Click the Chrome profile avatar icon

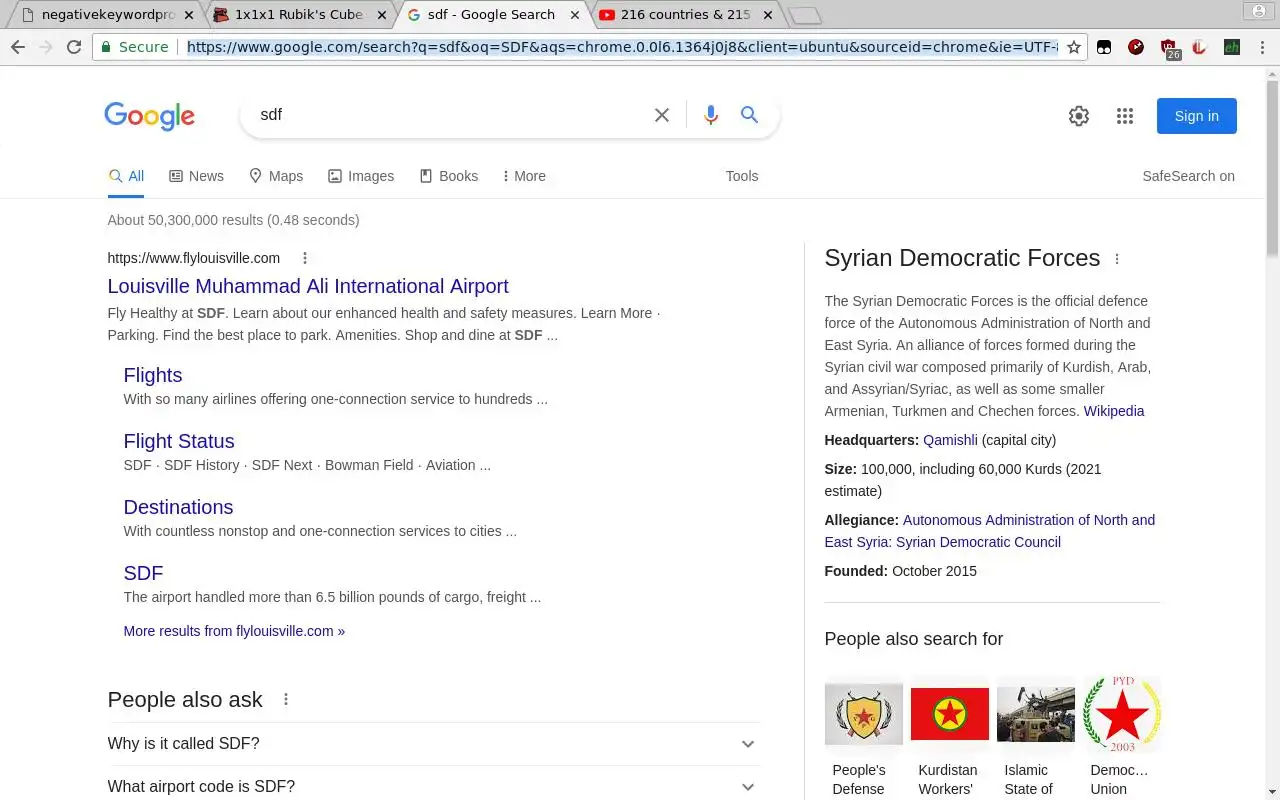pos(1259,11)
